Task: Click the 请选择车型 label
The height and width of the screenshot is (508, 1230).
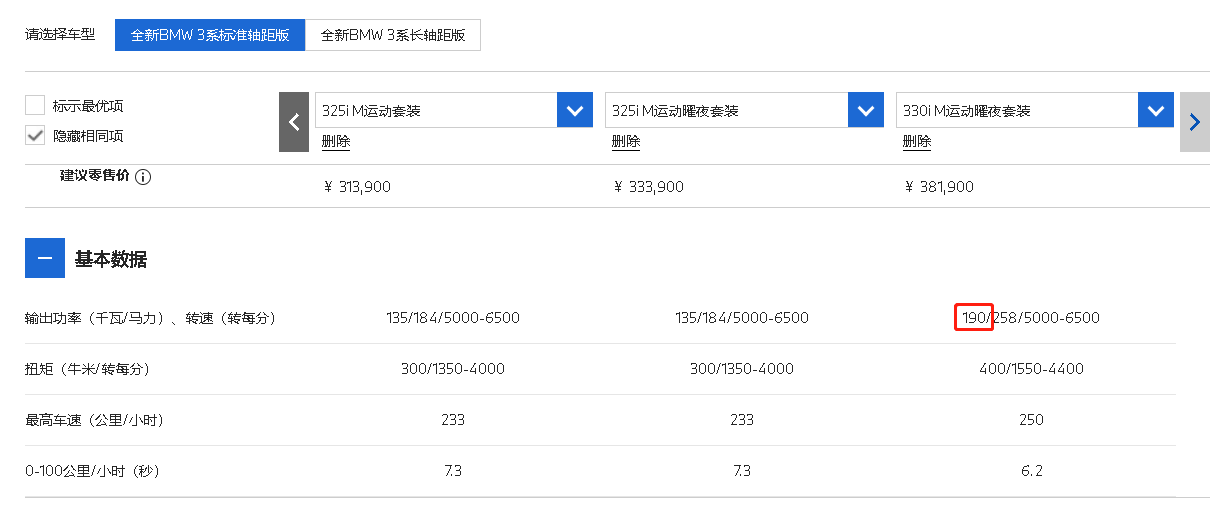Action: click(60, 34)
